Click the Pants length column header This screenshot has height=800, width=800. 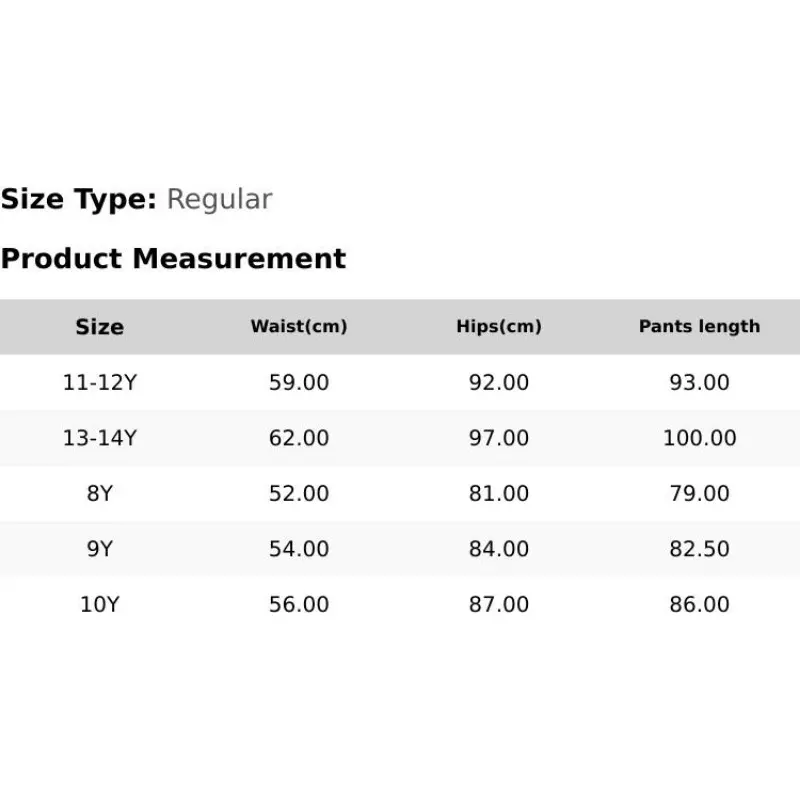pyautogui.click(x=699, y=327)
